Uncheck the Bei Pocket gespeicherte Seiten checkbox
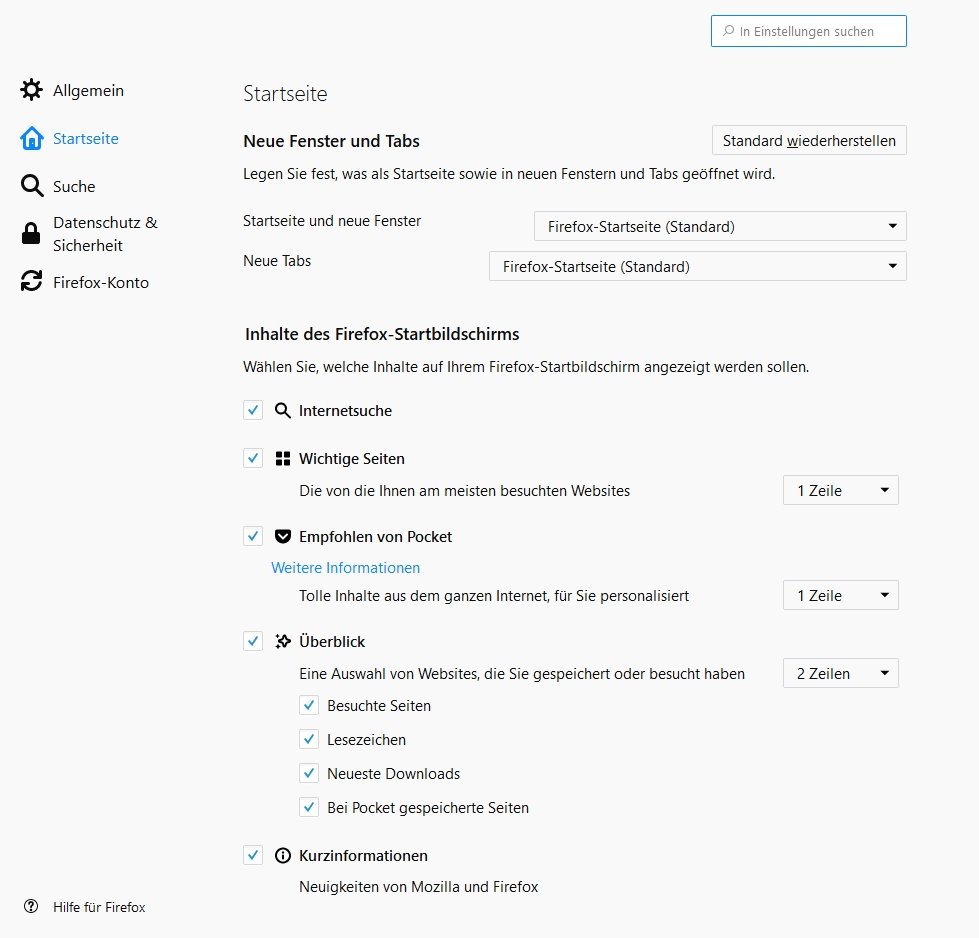Viewport: 979px width, 938px height. [309, 807]
